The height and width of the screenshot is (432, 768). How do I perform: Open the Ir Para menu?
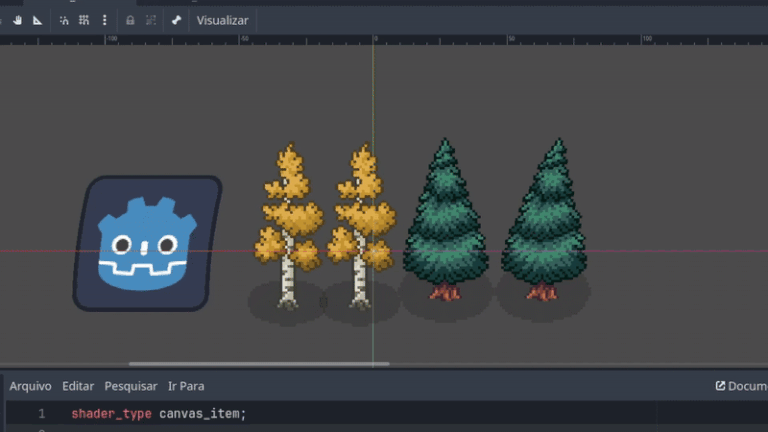click(186, 386)
